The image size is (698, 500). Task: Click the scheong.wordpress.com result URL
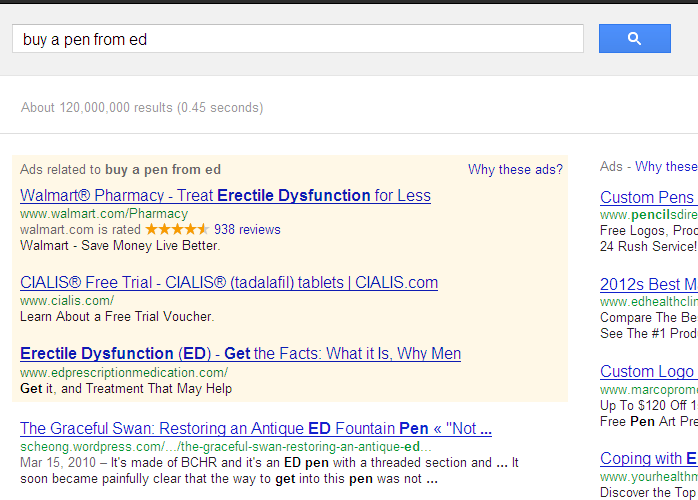coord(225,446)
